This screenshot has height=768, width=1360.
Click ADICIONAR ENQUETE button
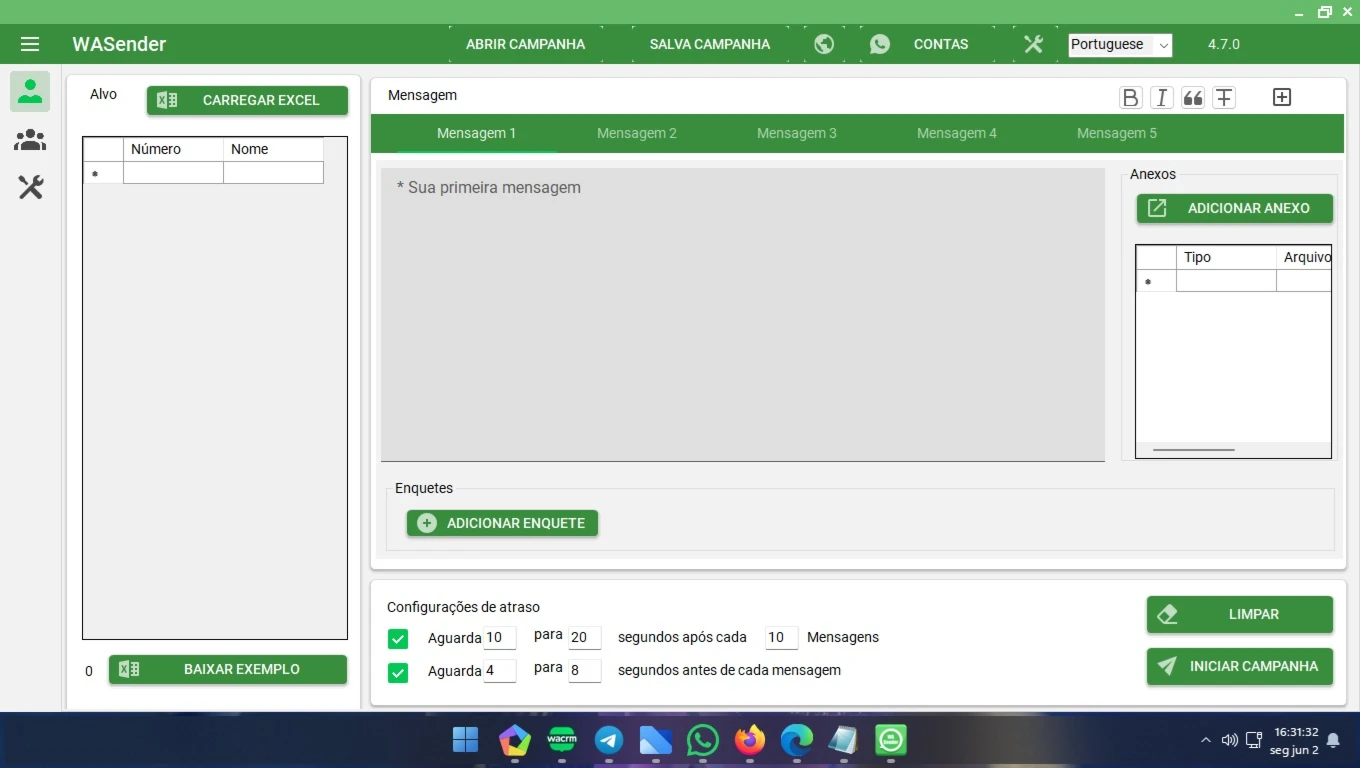502,523
